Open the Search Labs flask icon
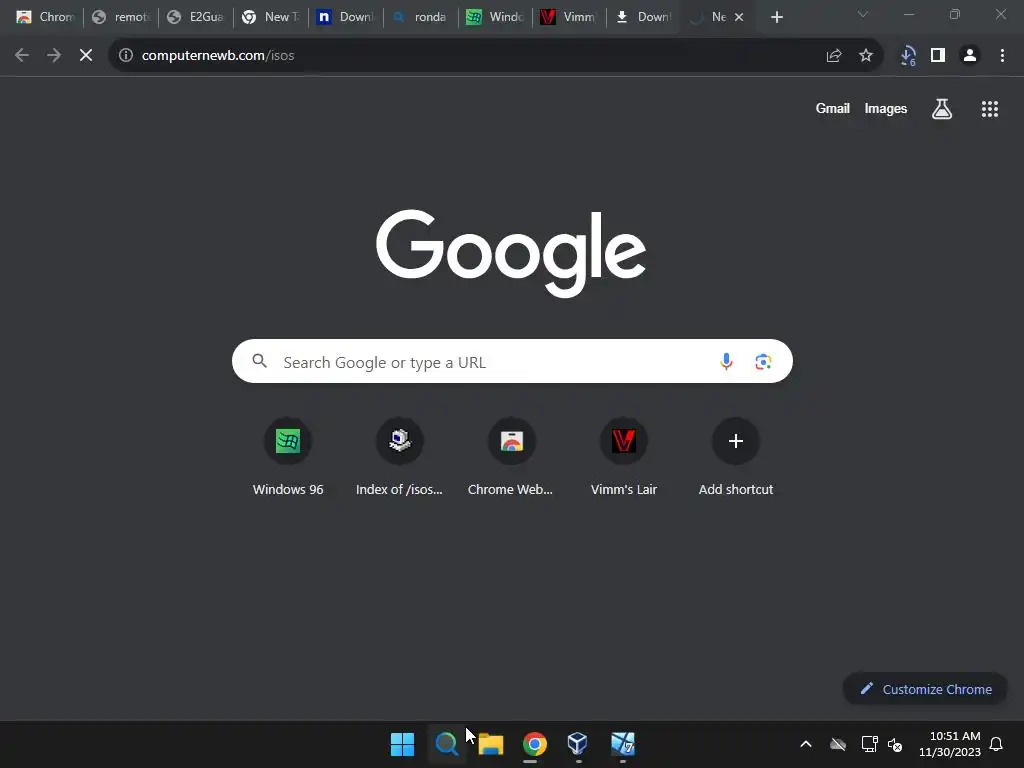The image size is (1024, 768). (942, 109)
